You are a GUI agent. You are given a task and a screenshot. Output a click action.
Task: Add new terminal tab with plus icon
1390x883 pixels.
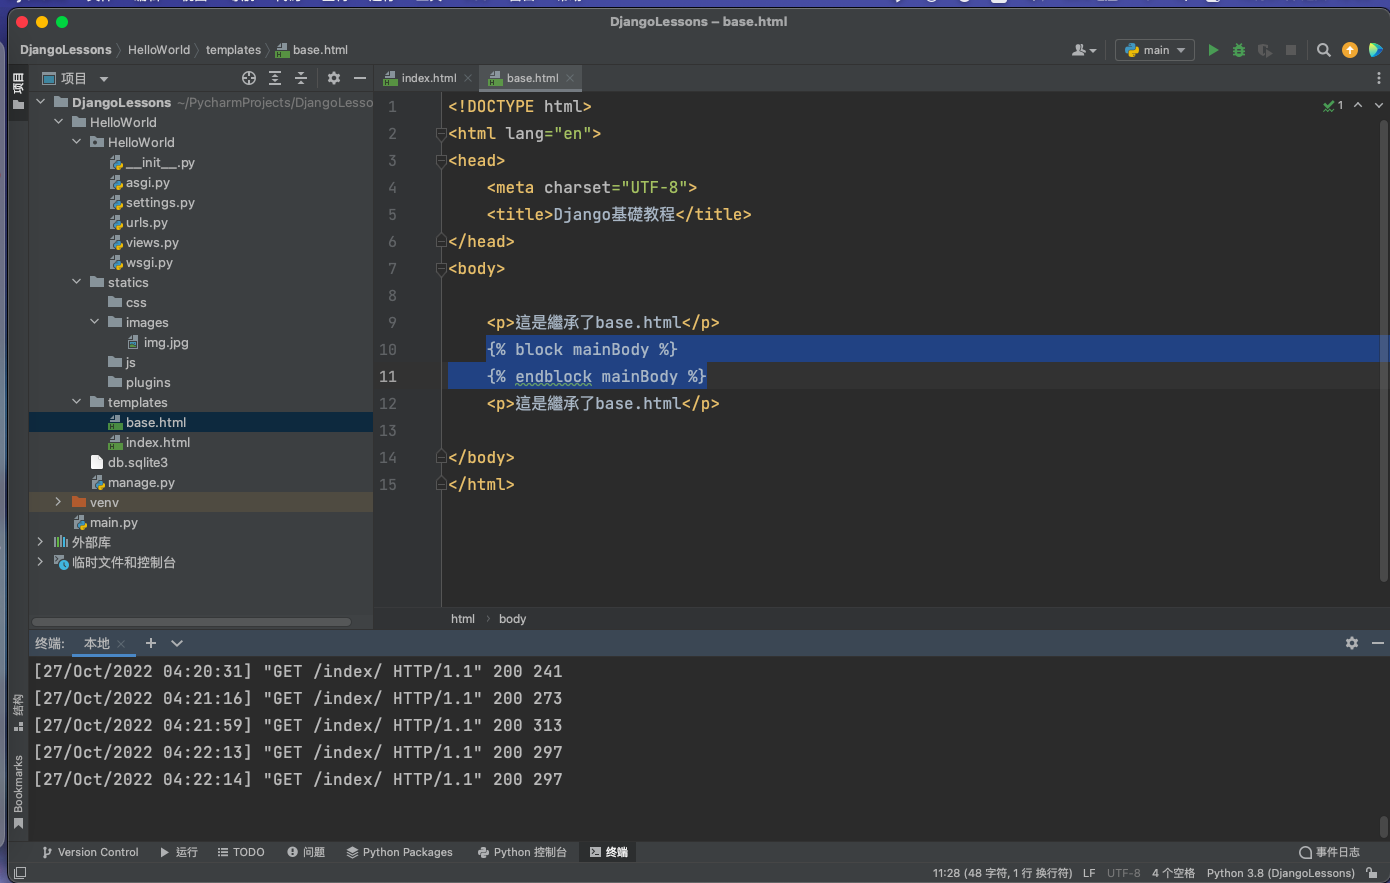point(151,643)
